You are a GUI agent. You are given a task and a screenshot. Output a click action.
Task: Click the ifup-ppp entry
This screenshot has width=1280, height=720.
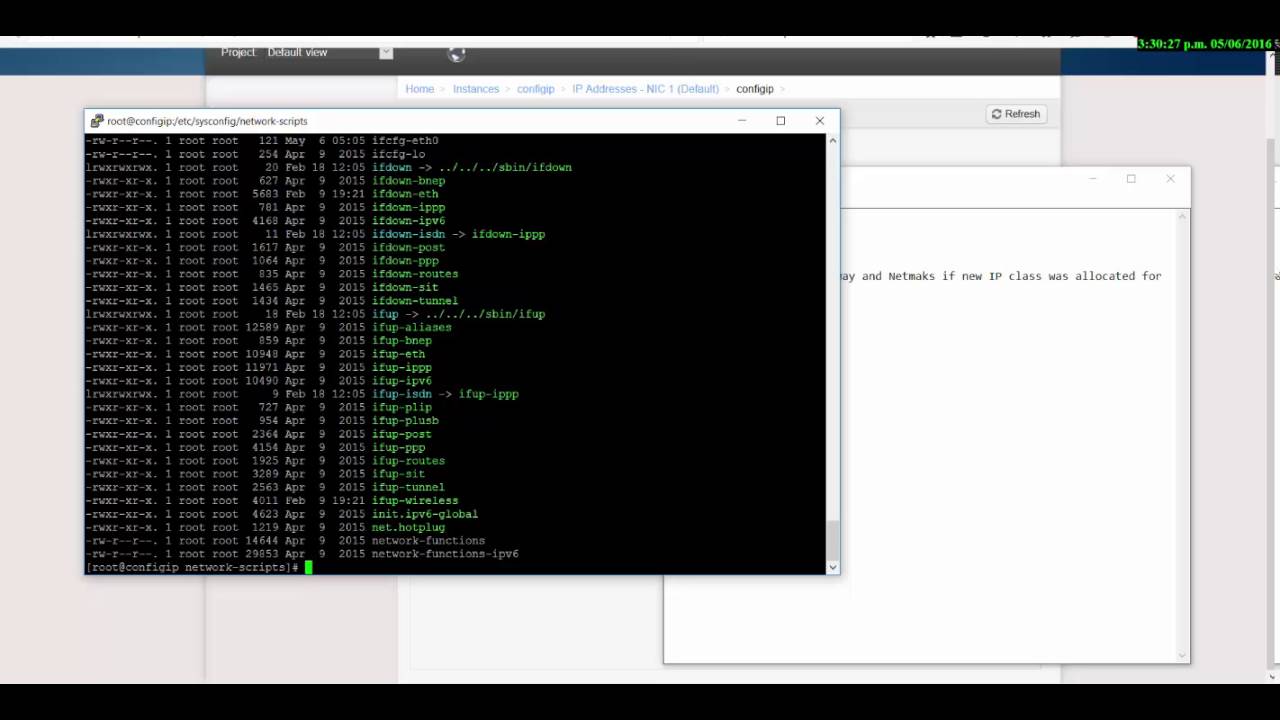(398, 447)
